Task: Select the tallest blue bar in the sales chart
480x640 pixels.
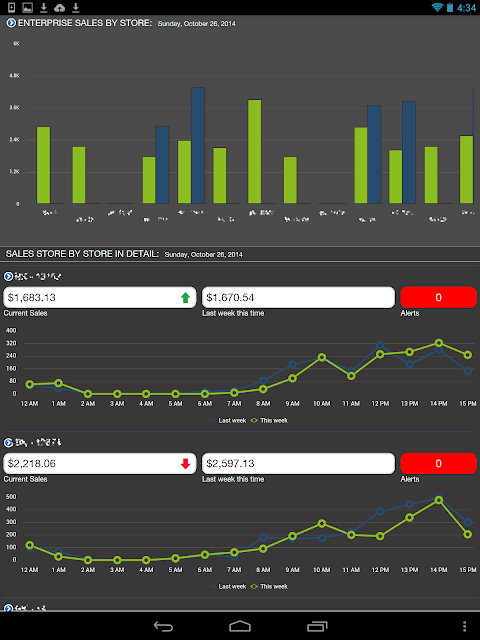Action: click(x=198, y=145)
